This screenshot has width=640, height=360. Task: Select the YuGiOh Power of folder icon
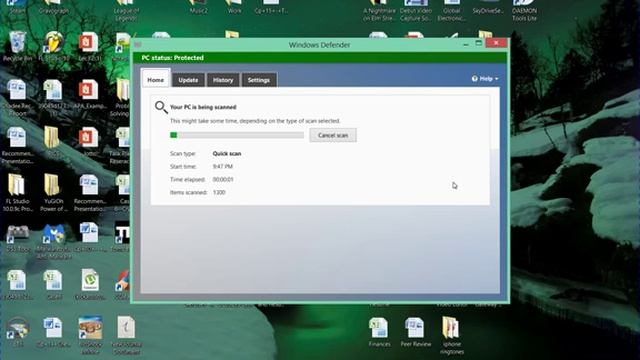(x=53, y=193)
